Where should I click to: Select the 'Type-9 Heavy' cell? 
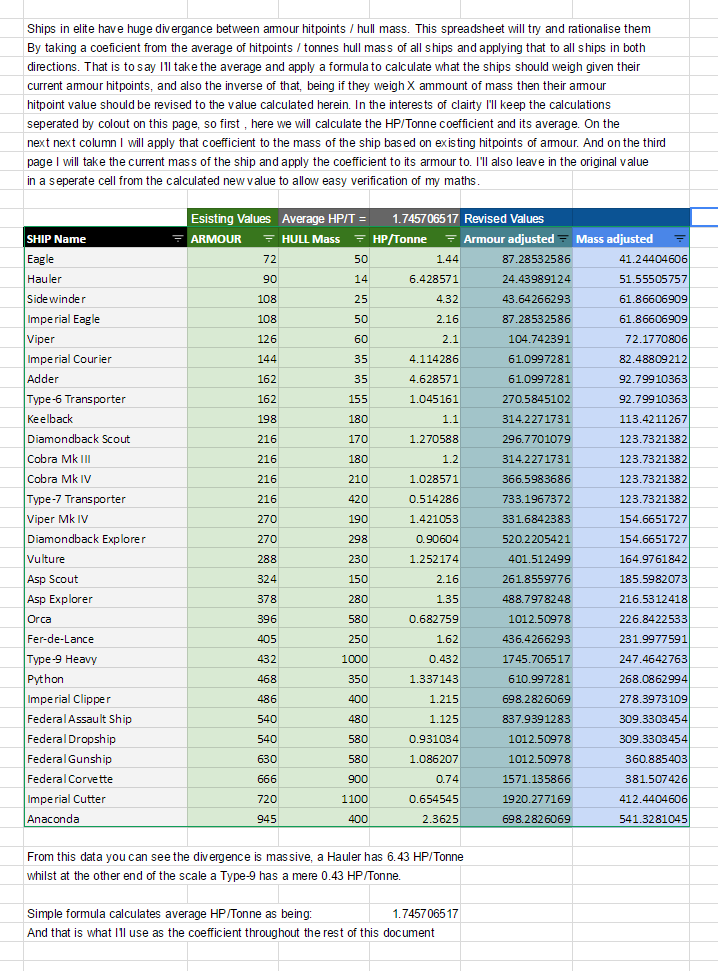106,659
